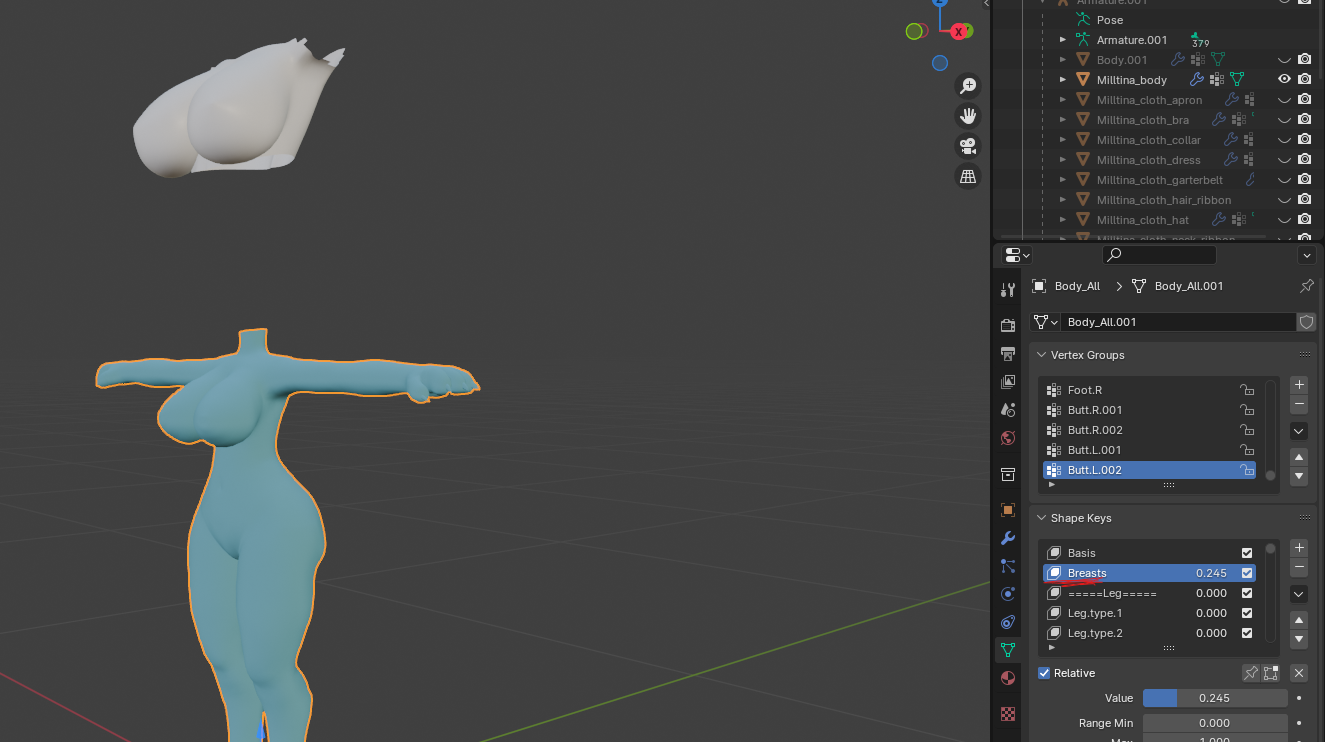Click the mesh data icon on Milltina_body row

[1237, 80]
